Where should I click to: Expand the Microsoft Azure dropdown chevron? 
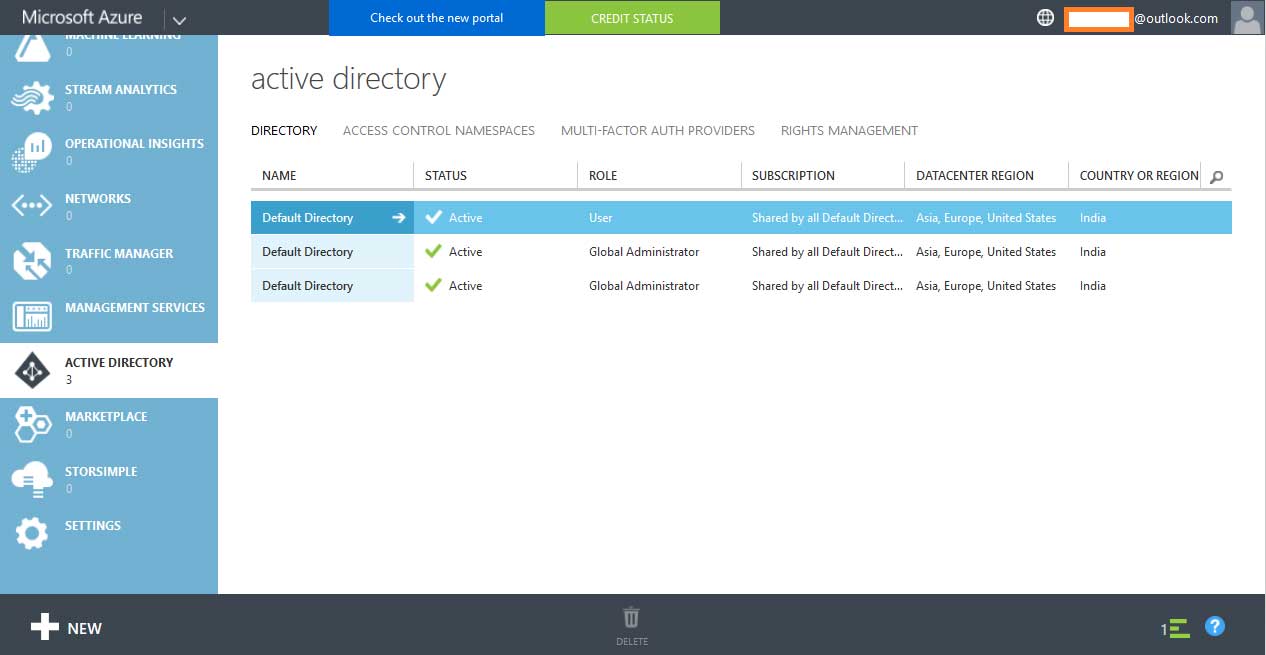point(178,19)
